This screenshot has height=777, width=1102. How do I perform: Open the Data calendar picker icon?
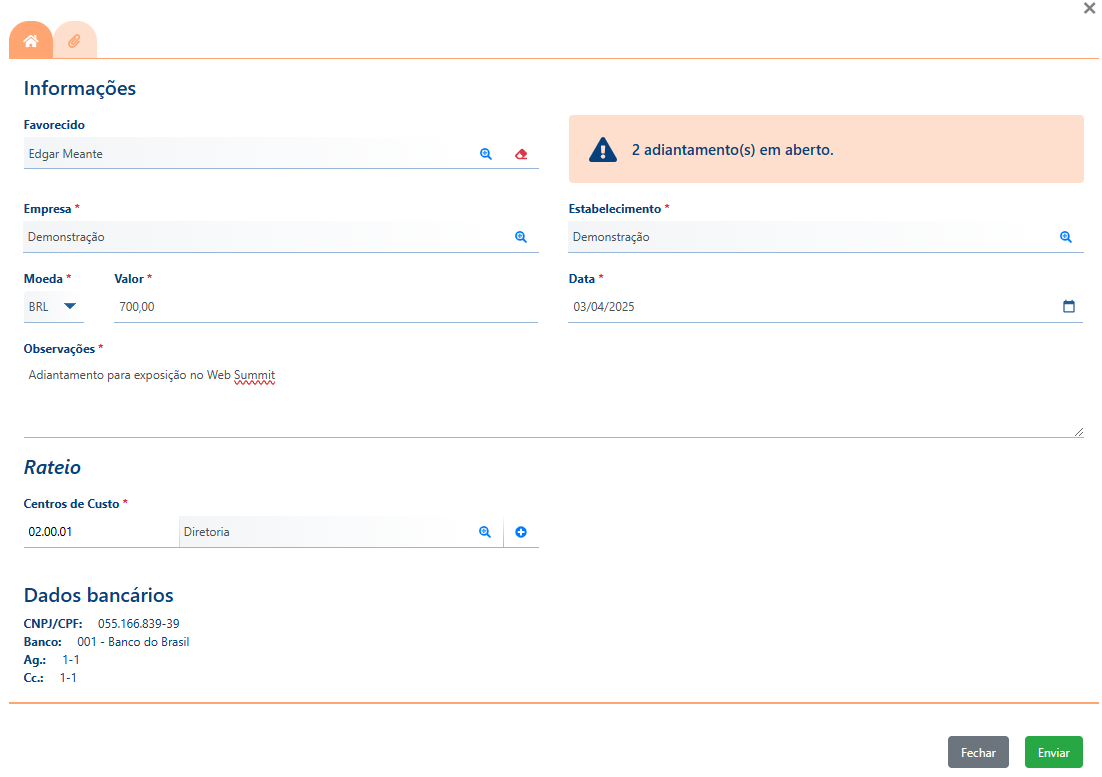pos(1068,306)
